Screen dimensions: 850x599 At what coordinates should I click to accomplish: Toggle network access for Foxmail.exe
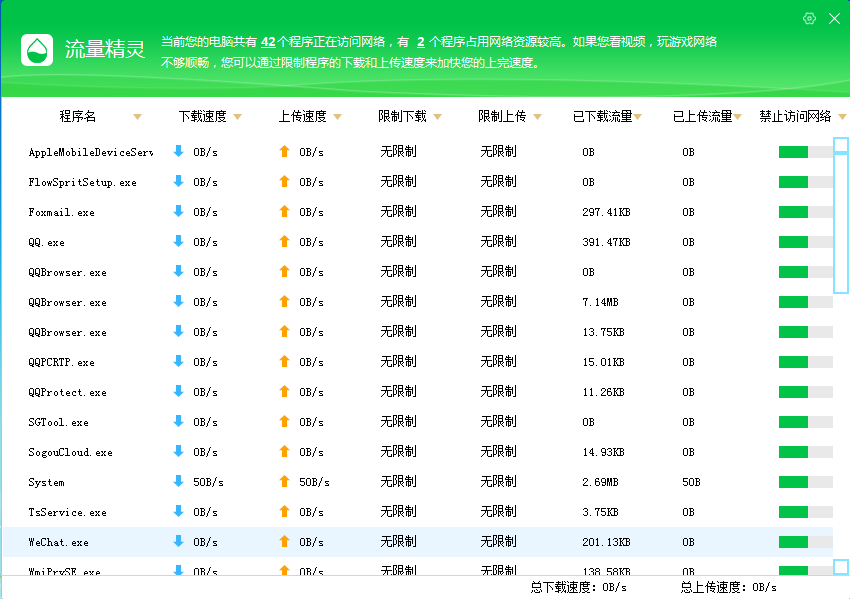[806, 212]
